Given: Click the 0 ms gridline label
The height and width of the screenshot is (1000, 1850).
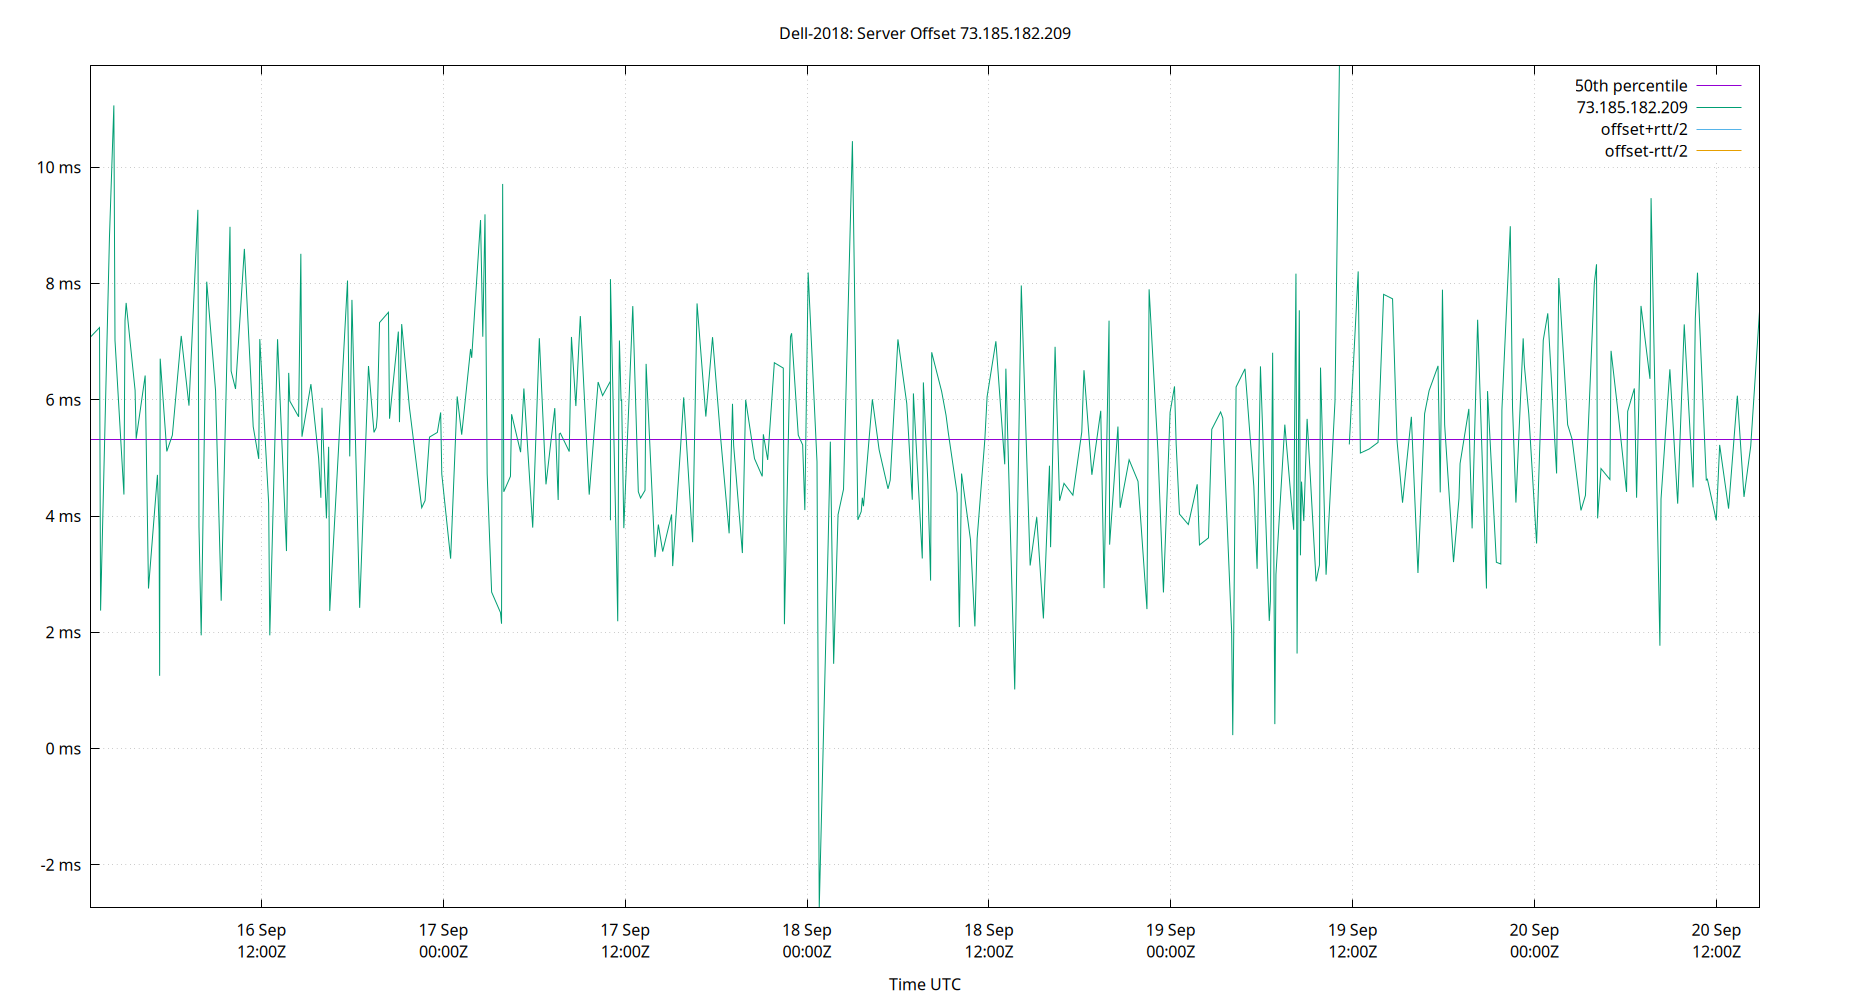Looking at the screenshot, I should point(62,748).
